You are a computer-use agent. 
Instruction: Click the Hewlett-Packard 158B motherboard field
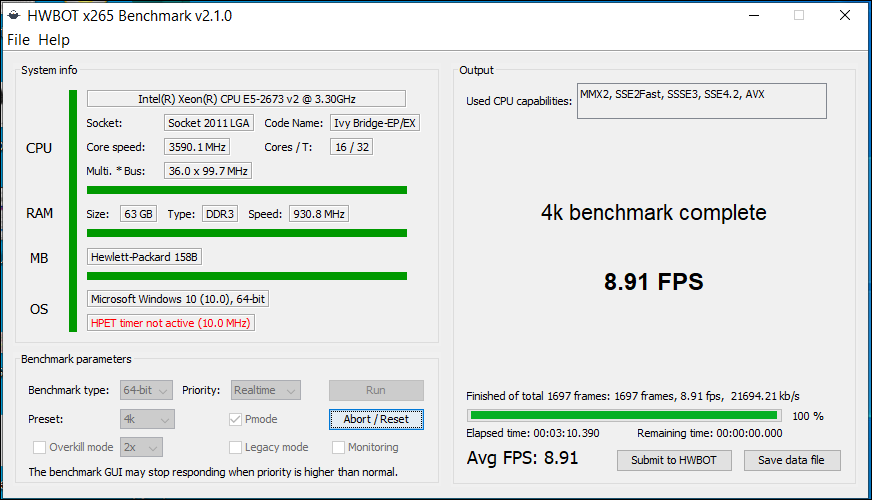click(x=145, y=257)
